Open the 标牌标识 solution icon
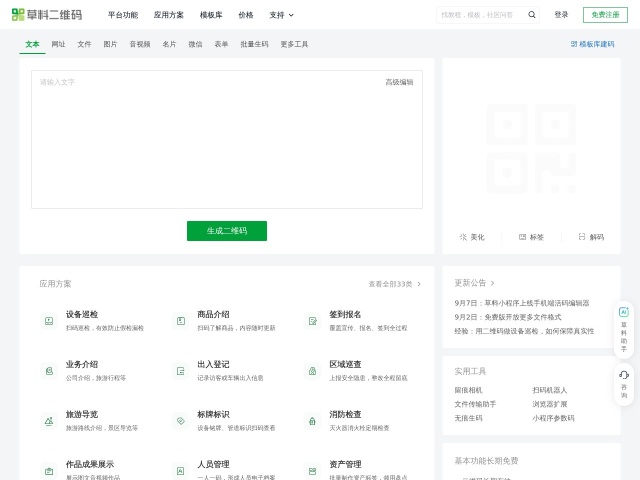 pyautogui.click(x=181, y=421)
